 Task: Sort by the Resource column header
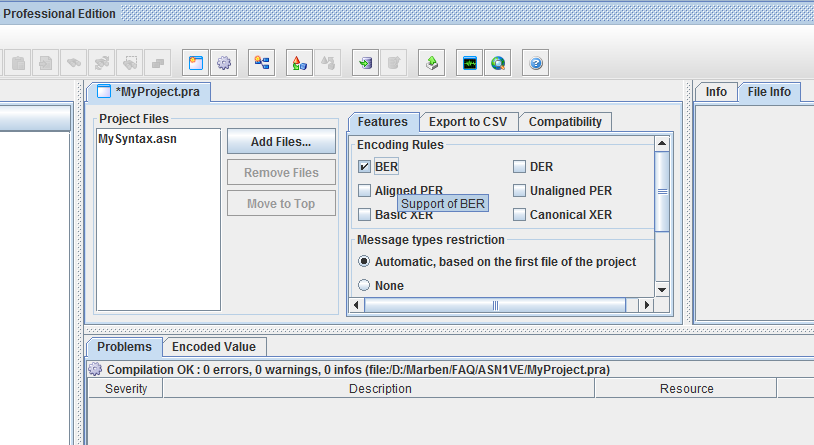click(x=686, y=388)
